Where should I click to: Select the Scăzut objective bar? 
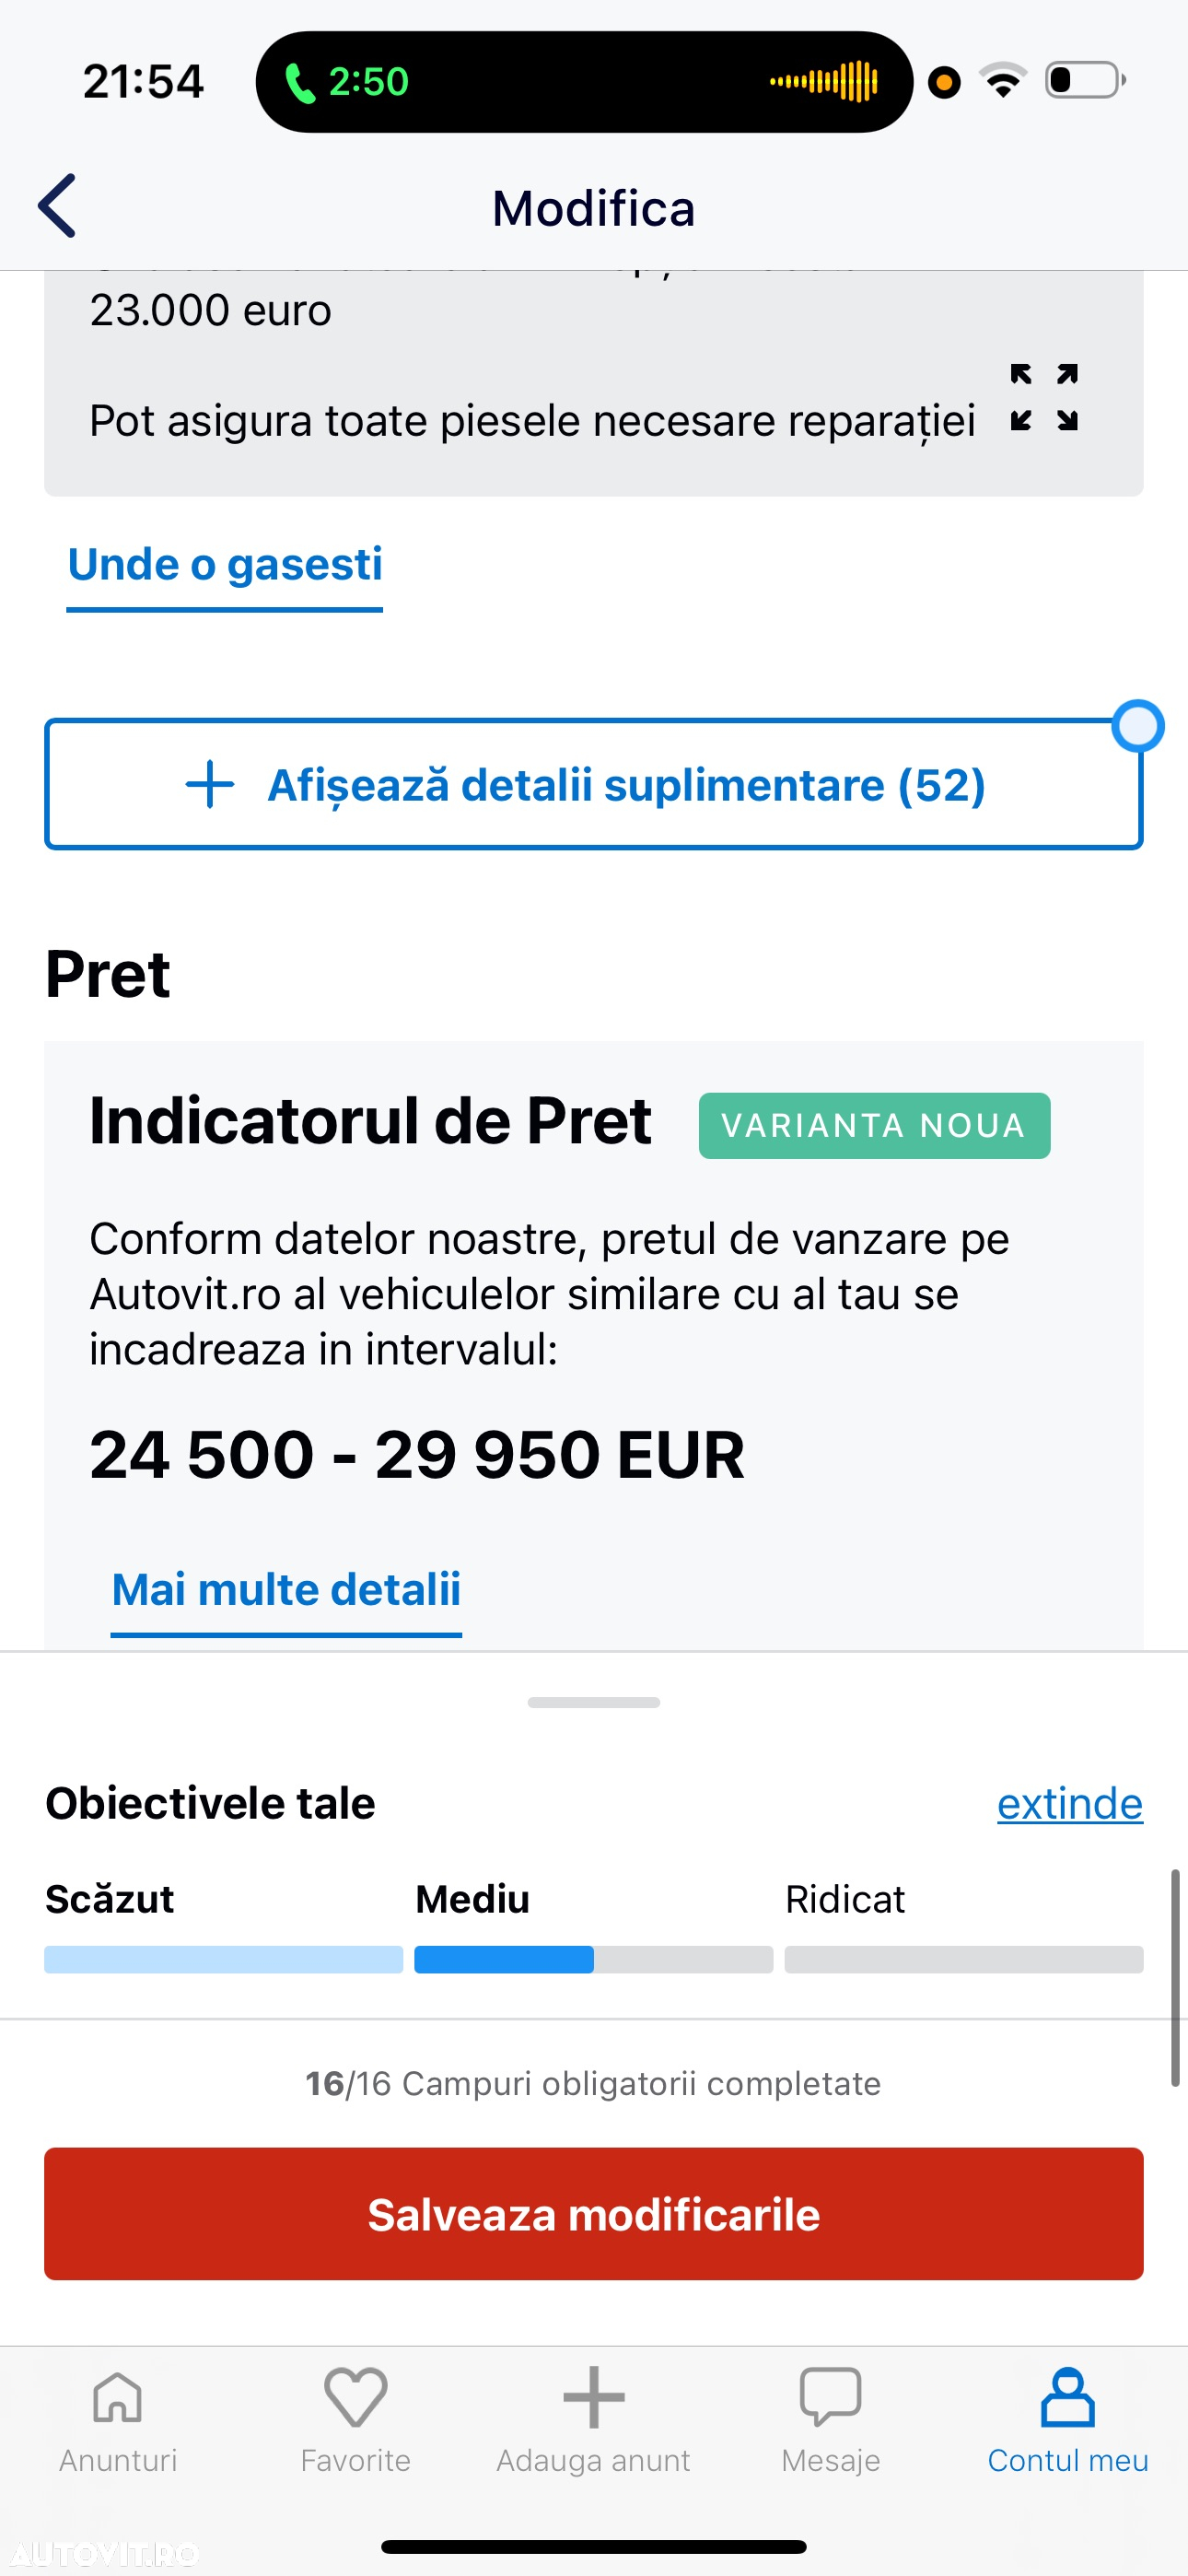click(x=223, y=1959)
